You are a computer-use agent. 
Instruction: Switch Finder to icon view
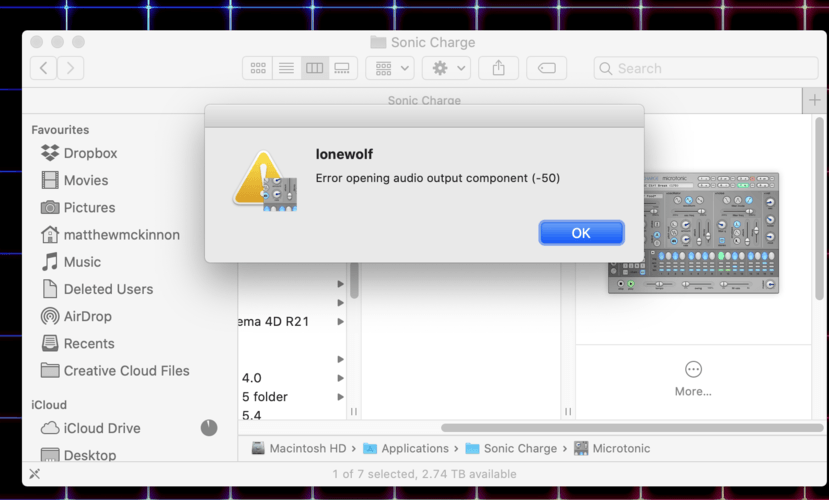(x=257, y=68)
